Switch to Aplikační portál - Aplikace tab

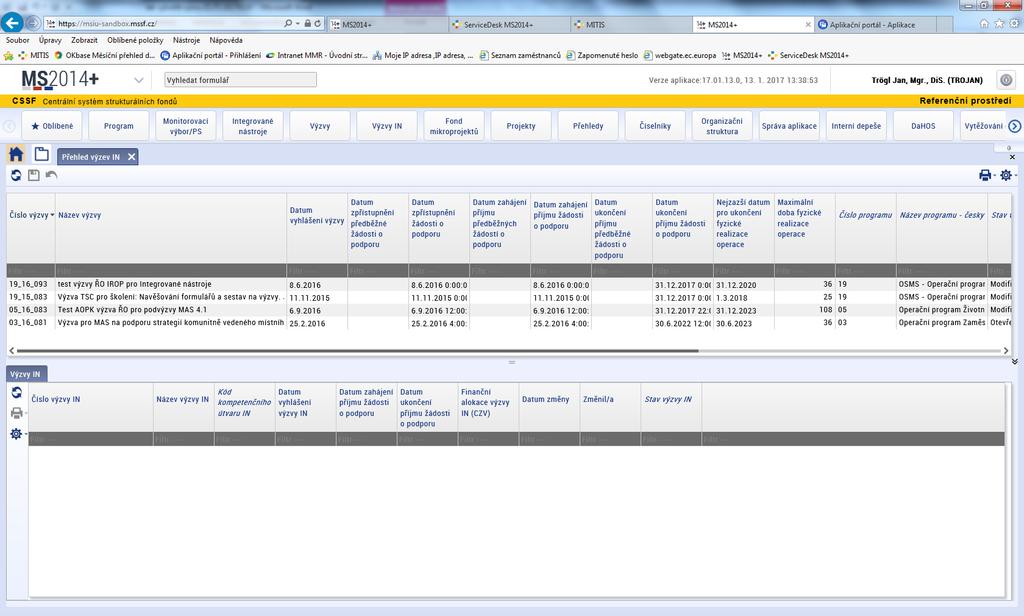click(875, 25)
